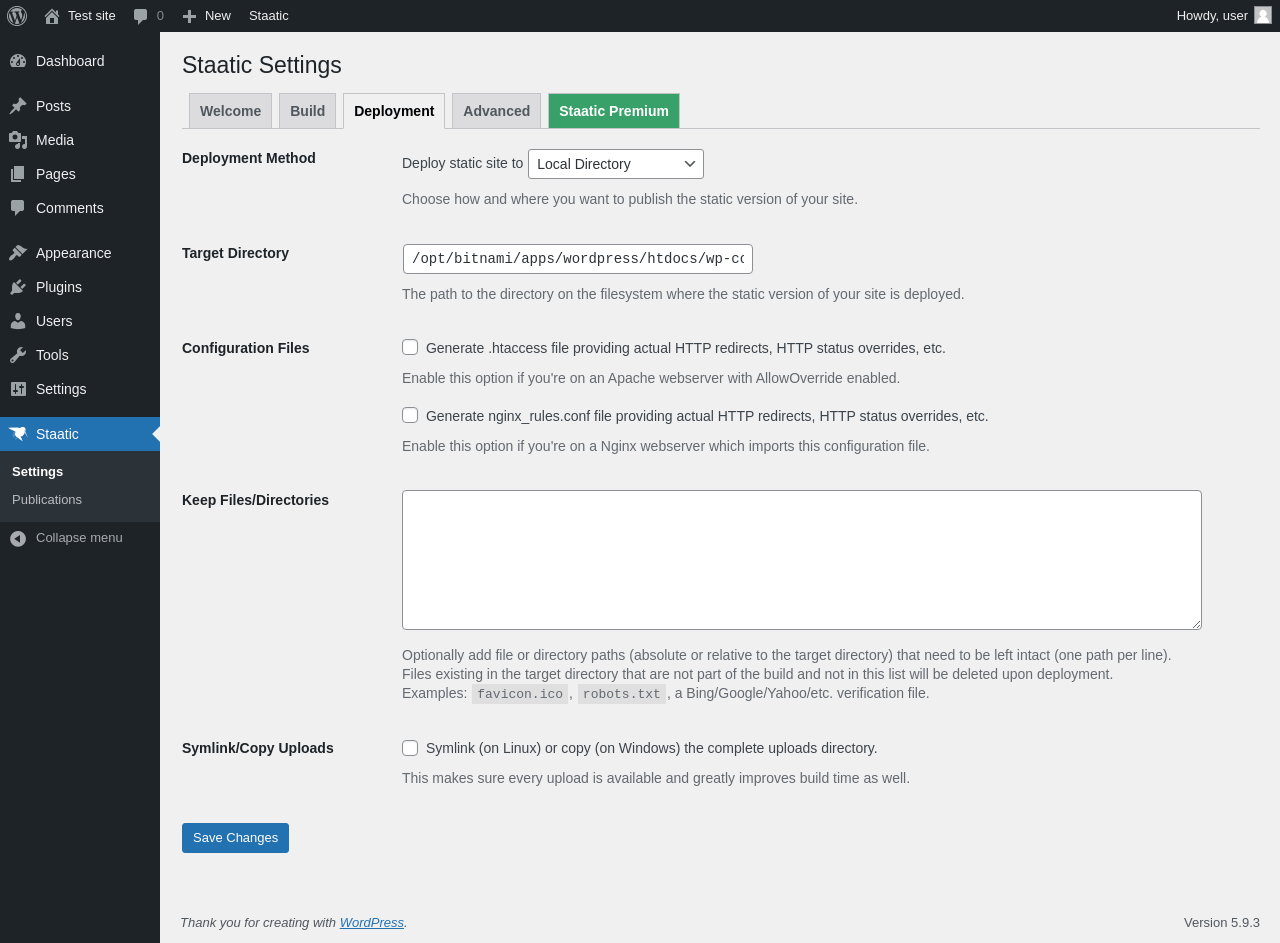Click the Version 5.9.3 footer text
This screenshot has height=943, width=1280.
click(1222, 922)
